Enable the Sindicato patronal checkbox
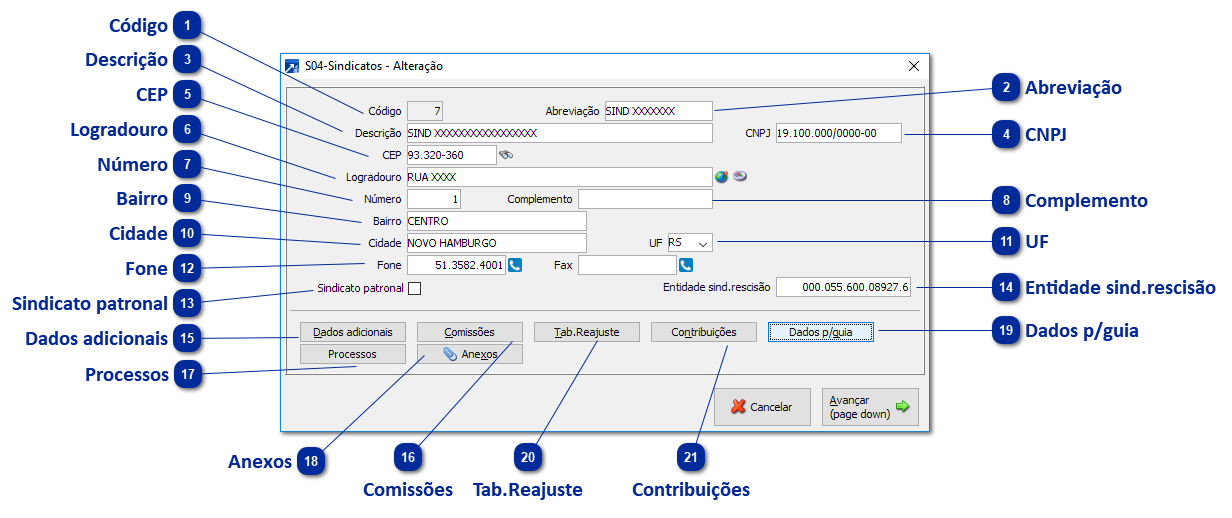Screen dimensions: 1232x518 click(x=415, y=289)
